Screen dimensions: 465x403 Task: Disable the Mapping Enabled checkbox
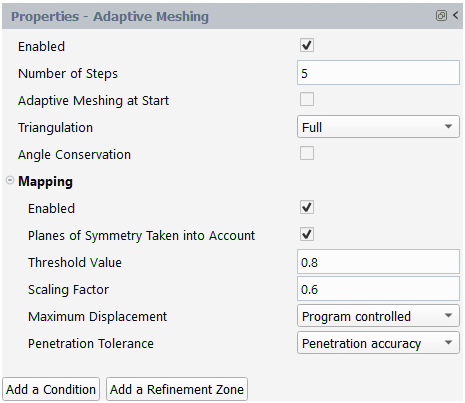pos(307,207)
